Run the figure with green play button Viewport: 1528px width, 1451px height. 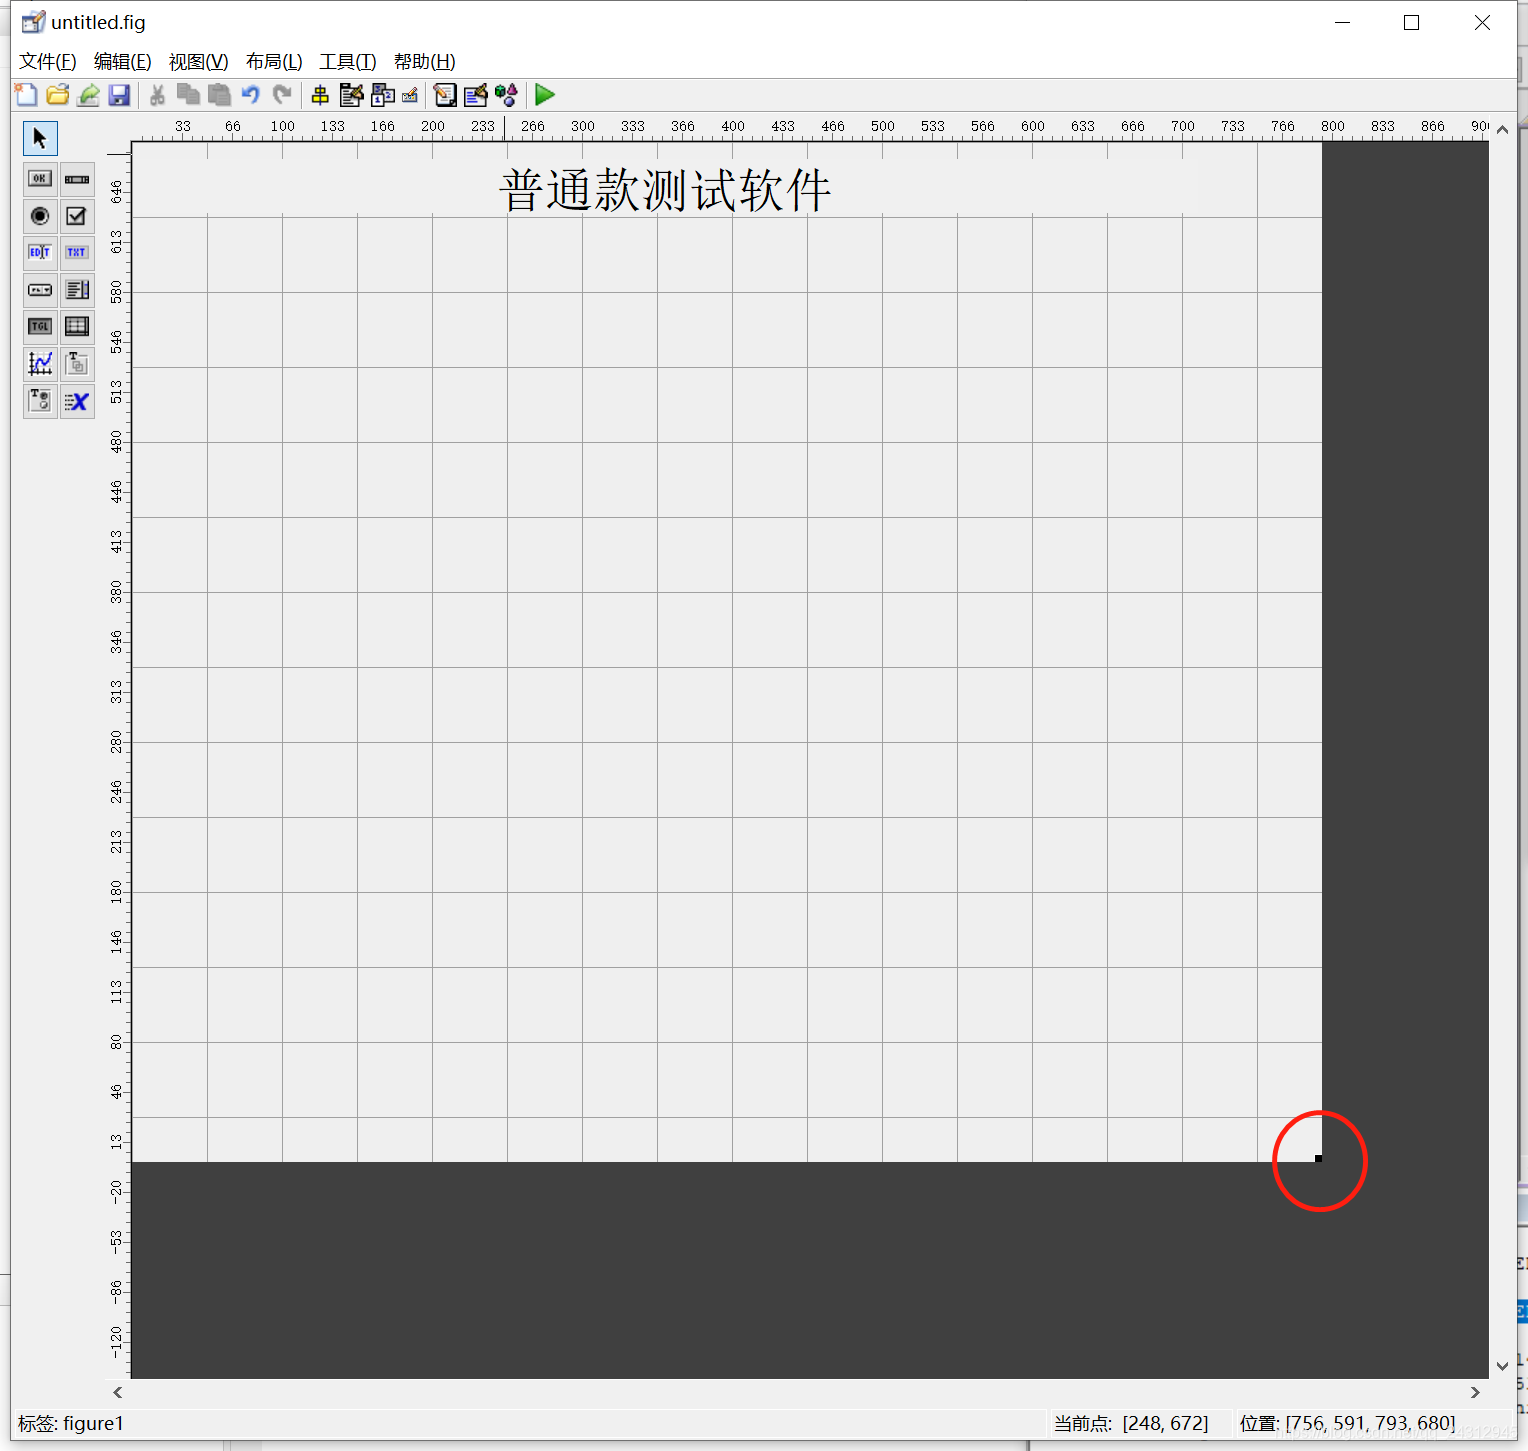coord(545,95)
